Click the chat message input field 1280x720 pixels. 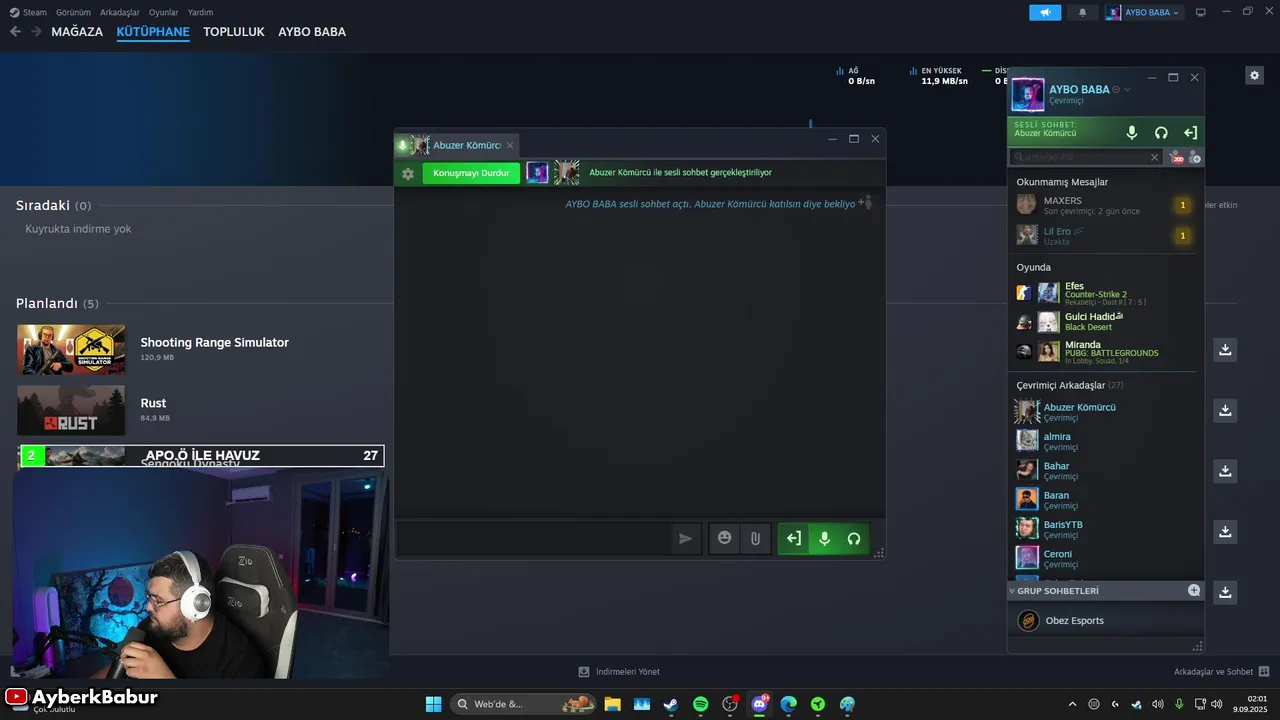[x=534, y=538]
